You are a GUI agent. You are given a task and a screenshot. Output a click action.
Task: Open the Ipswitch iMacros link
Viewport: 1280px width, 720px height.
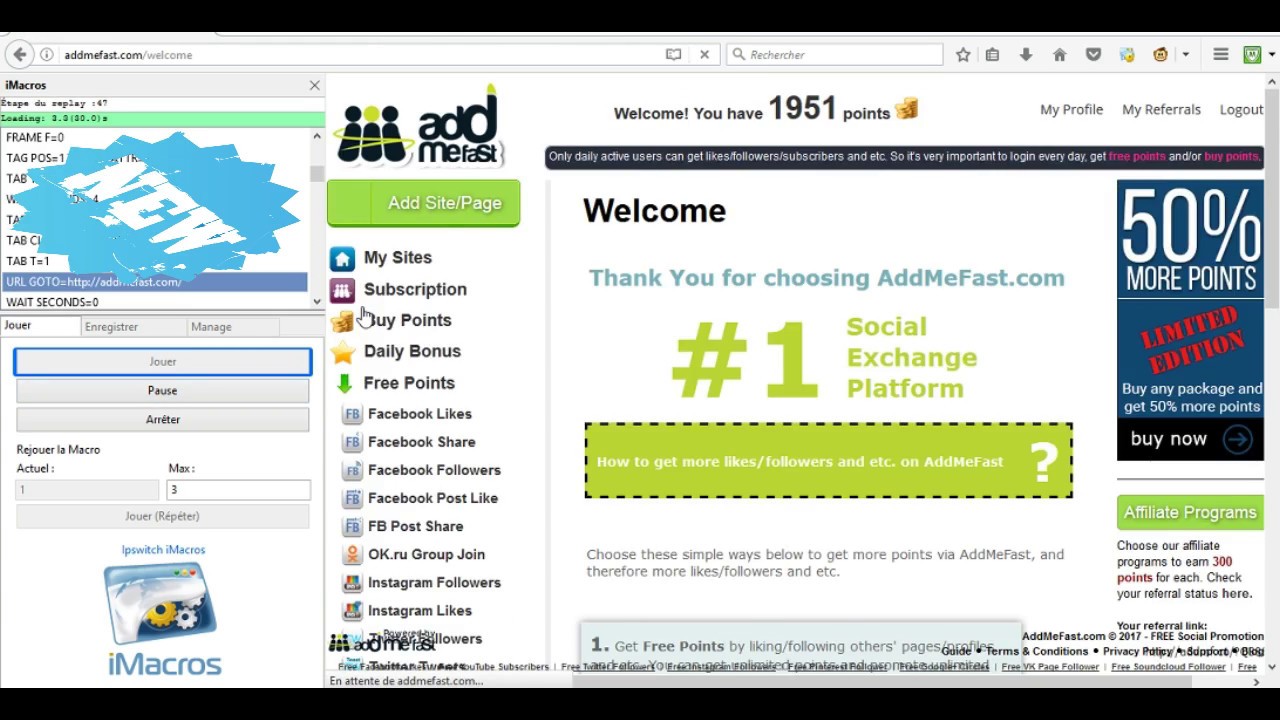(x=163, y=550)
